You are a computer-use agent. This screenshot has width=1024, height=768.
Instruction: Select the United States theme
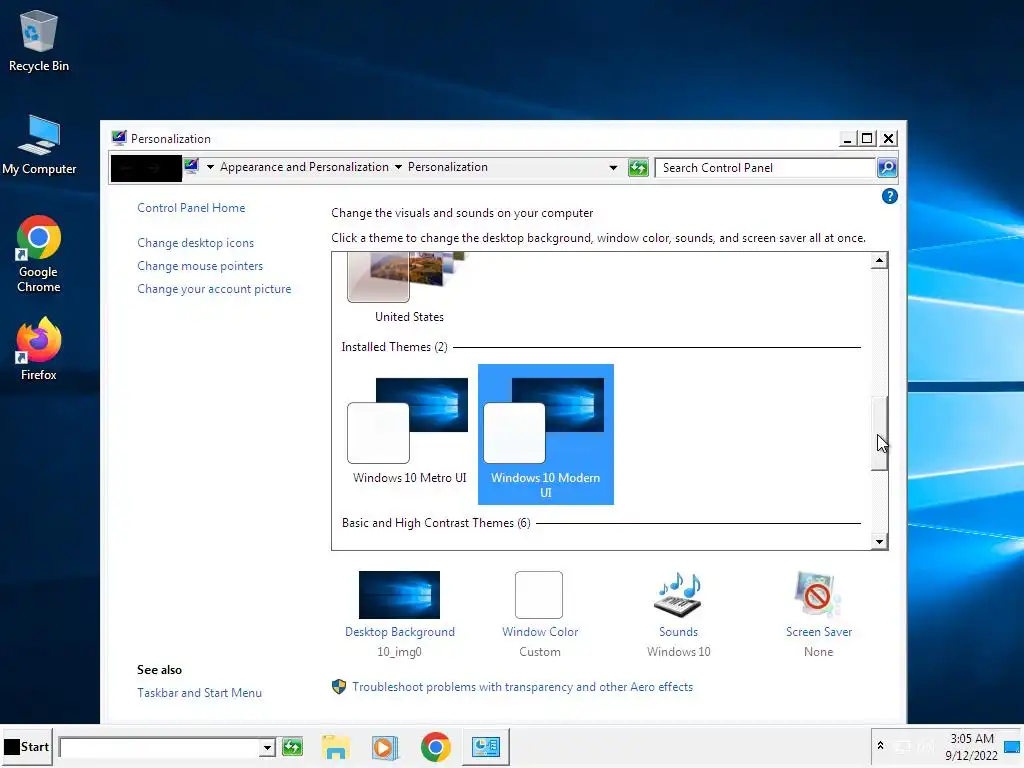(409, 289)
